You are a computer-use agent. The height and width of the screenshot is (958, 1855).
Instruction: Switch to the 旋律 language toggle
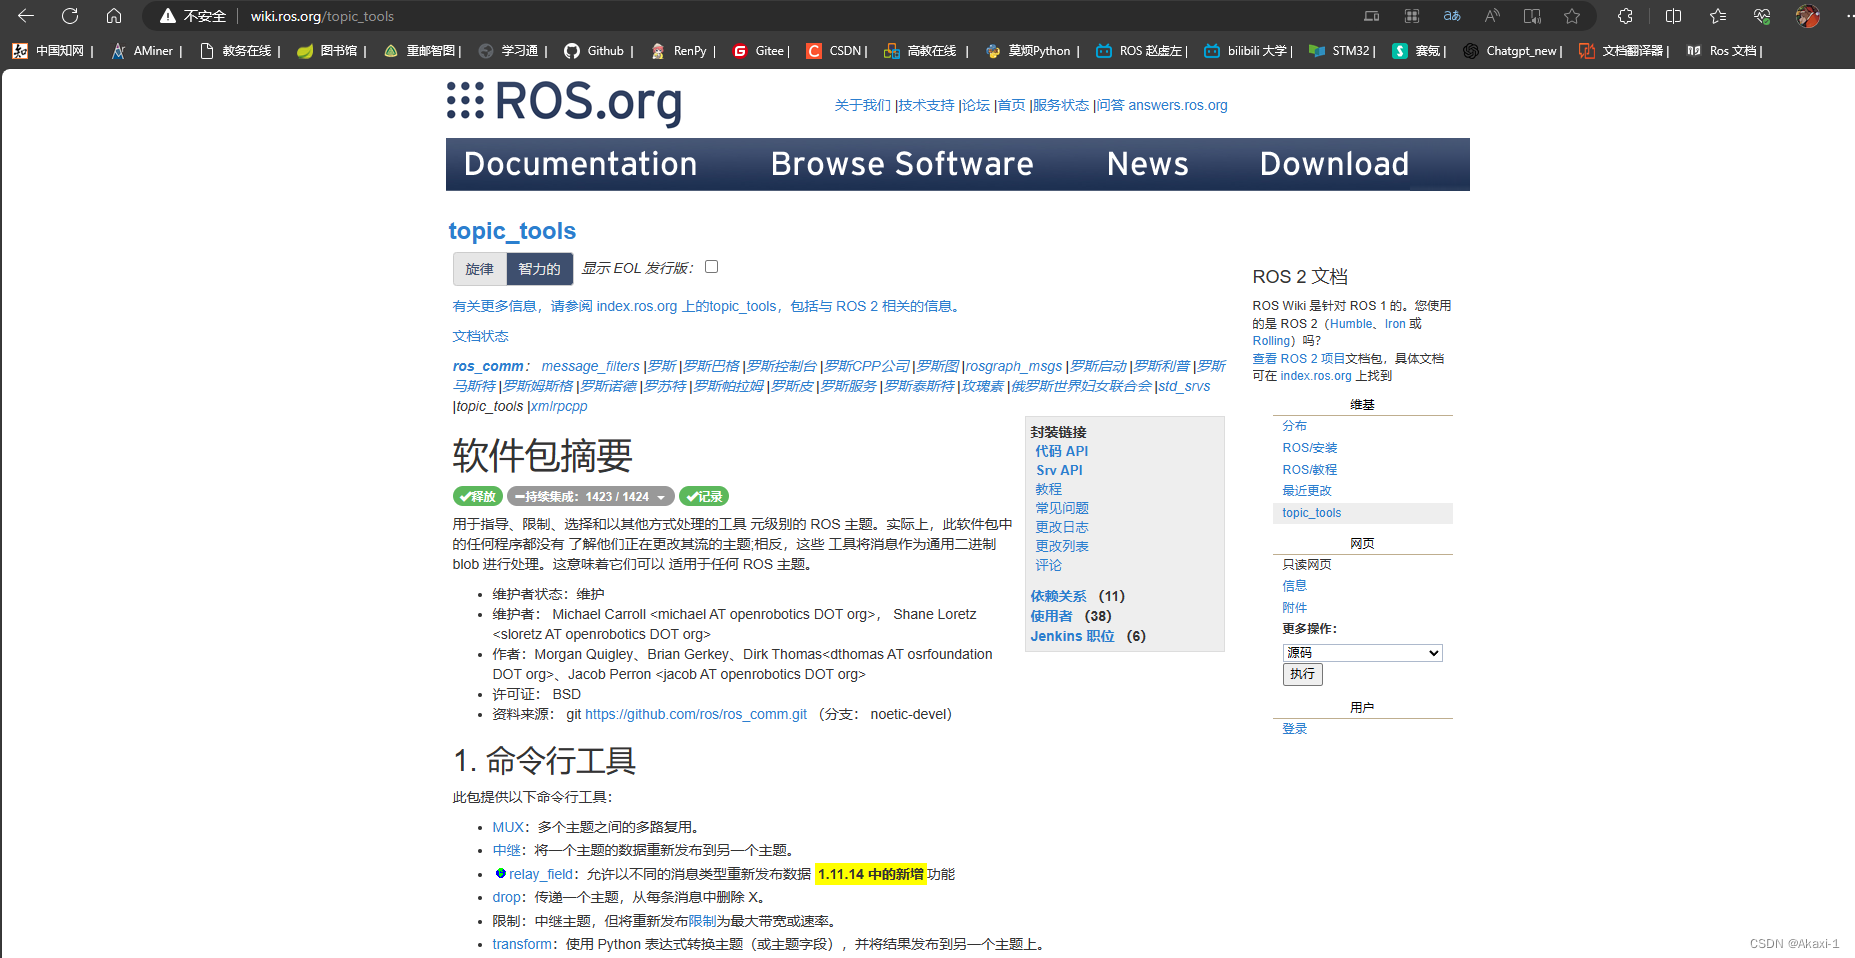point(479,268)
